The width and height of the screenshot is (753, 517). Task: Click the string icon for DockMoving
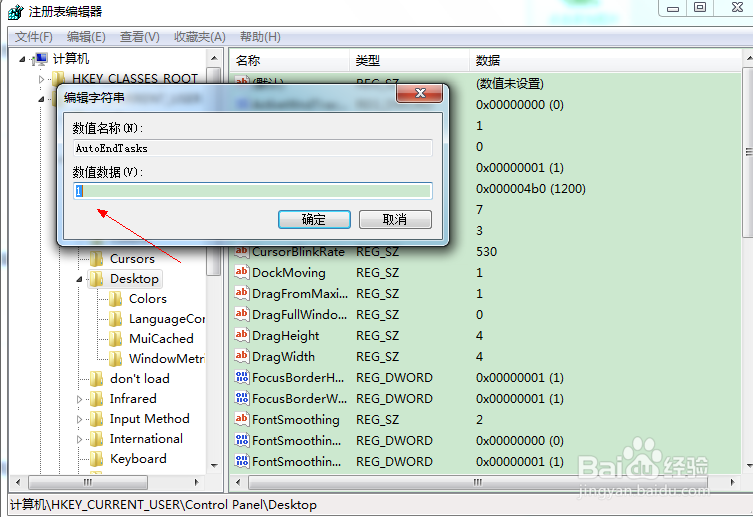click(242, 272)
